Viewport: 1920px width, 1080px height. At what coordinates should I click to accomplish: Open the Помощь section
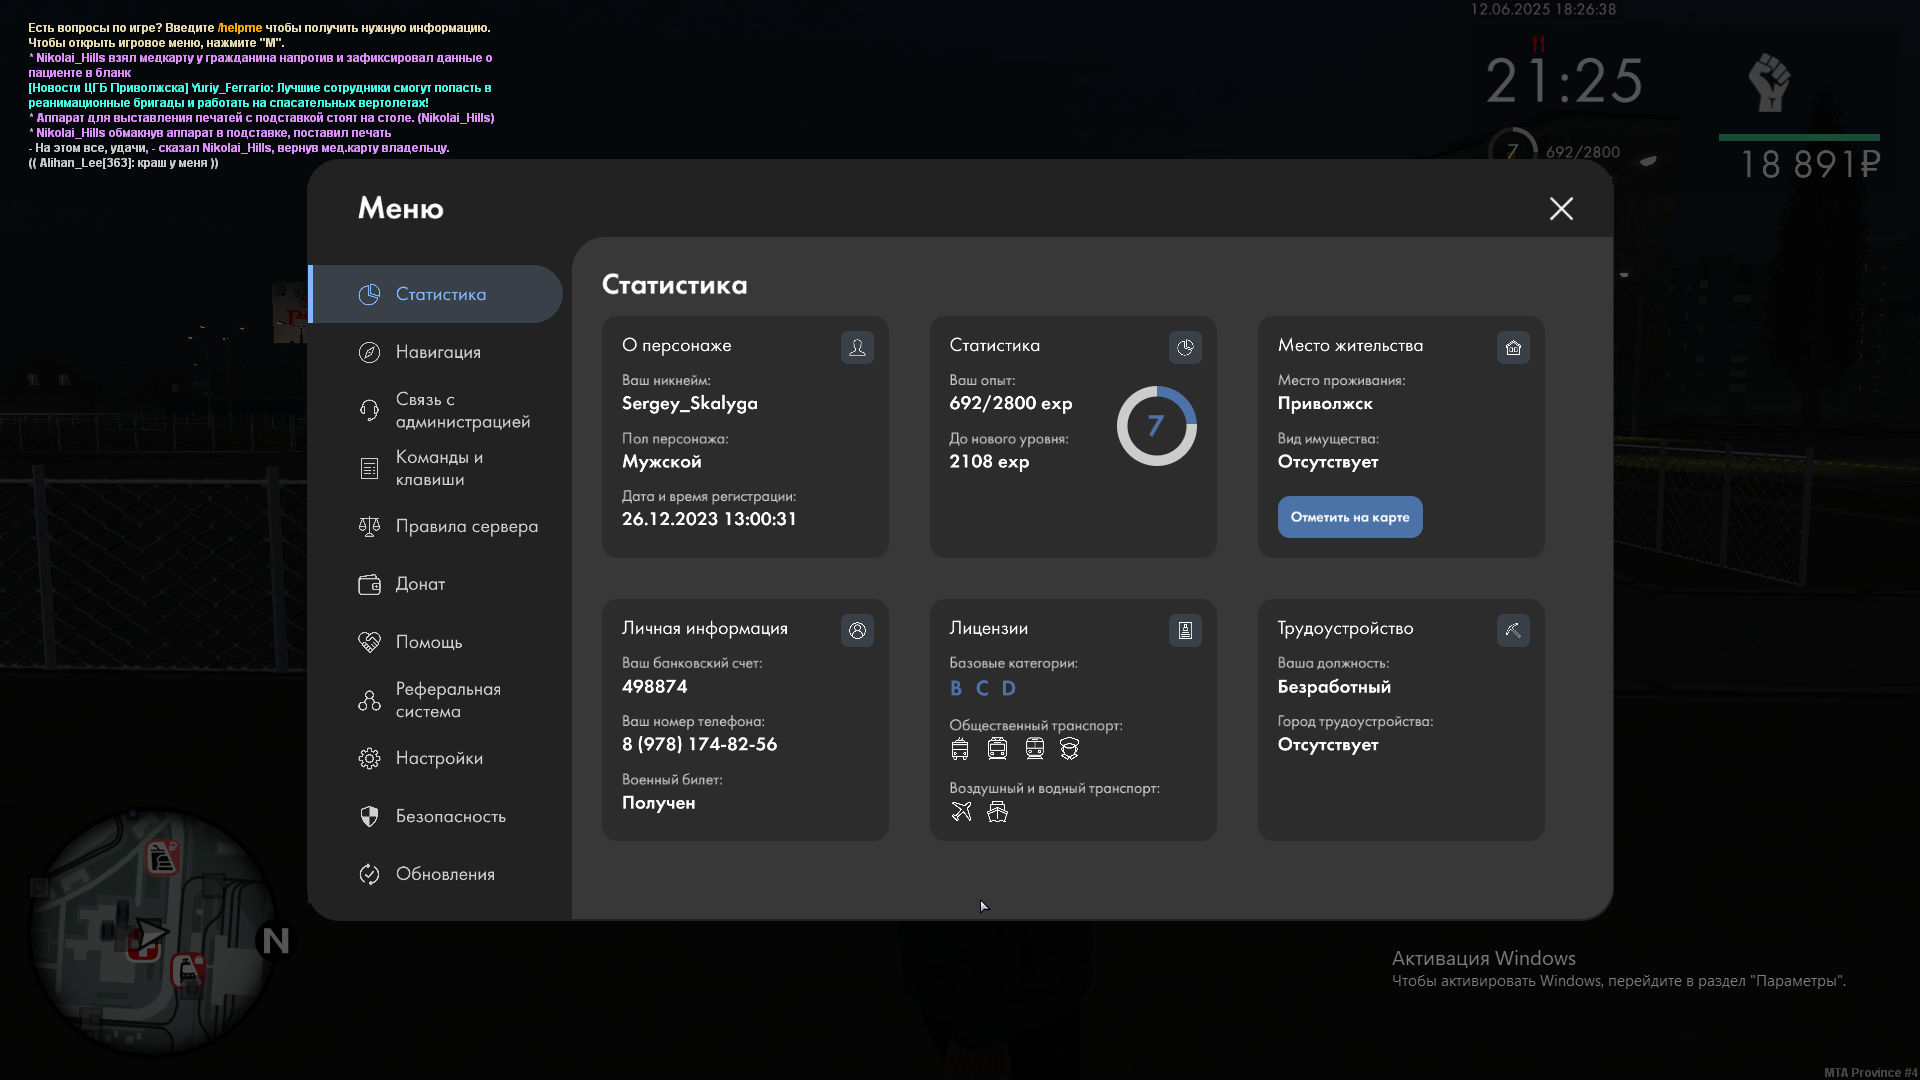coord(436,642)
